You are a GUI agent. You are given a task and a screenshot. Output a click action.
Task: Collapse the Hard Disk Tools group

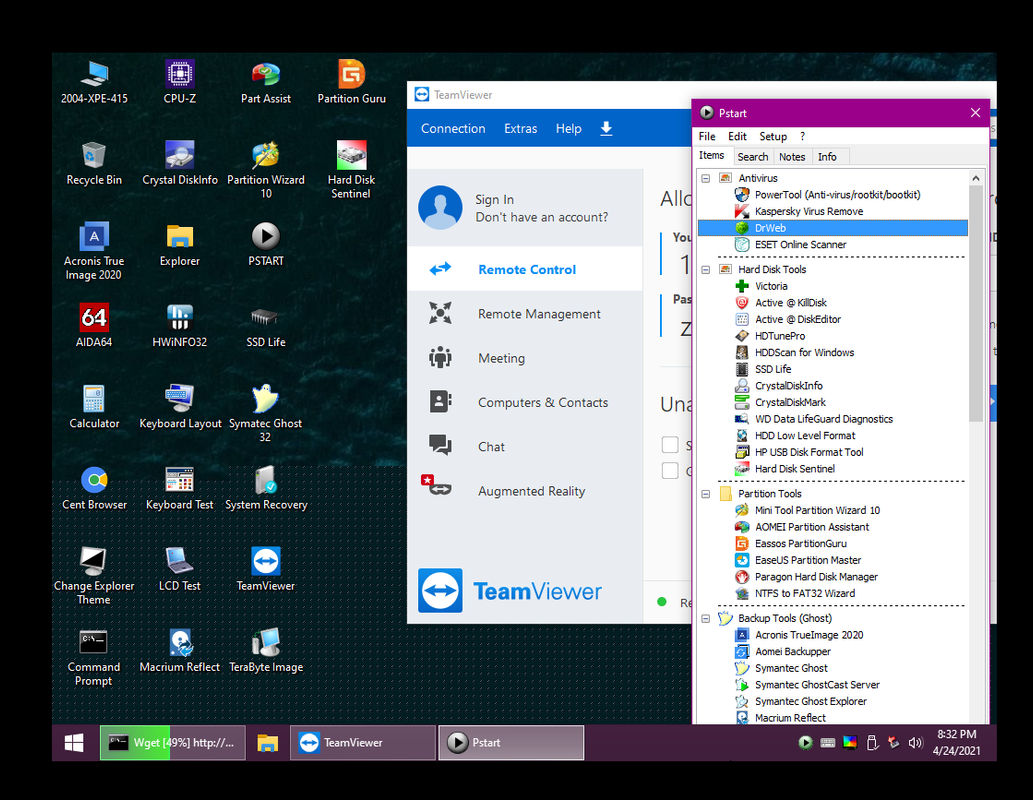[x=706, y=270]
